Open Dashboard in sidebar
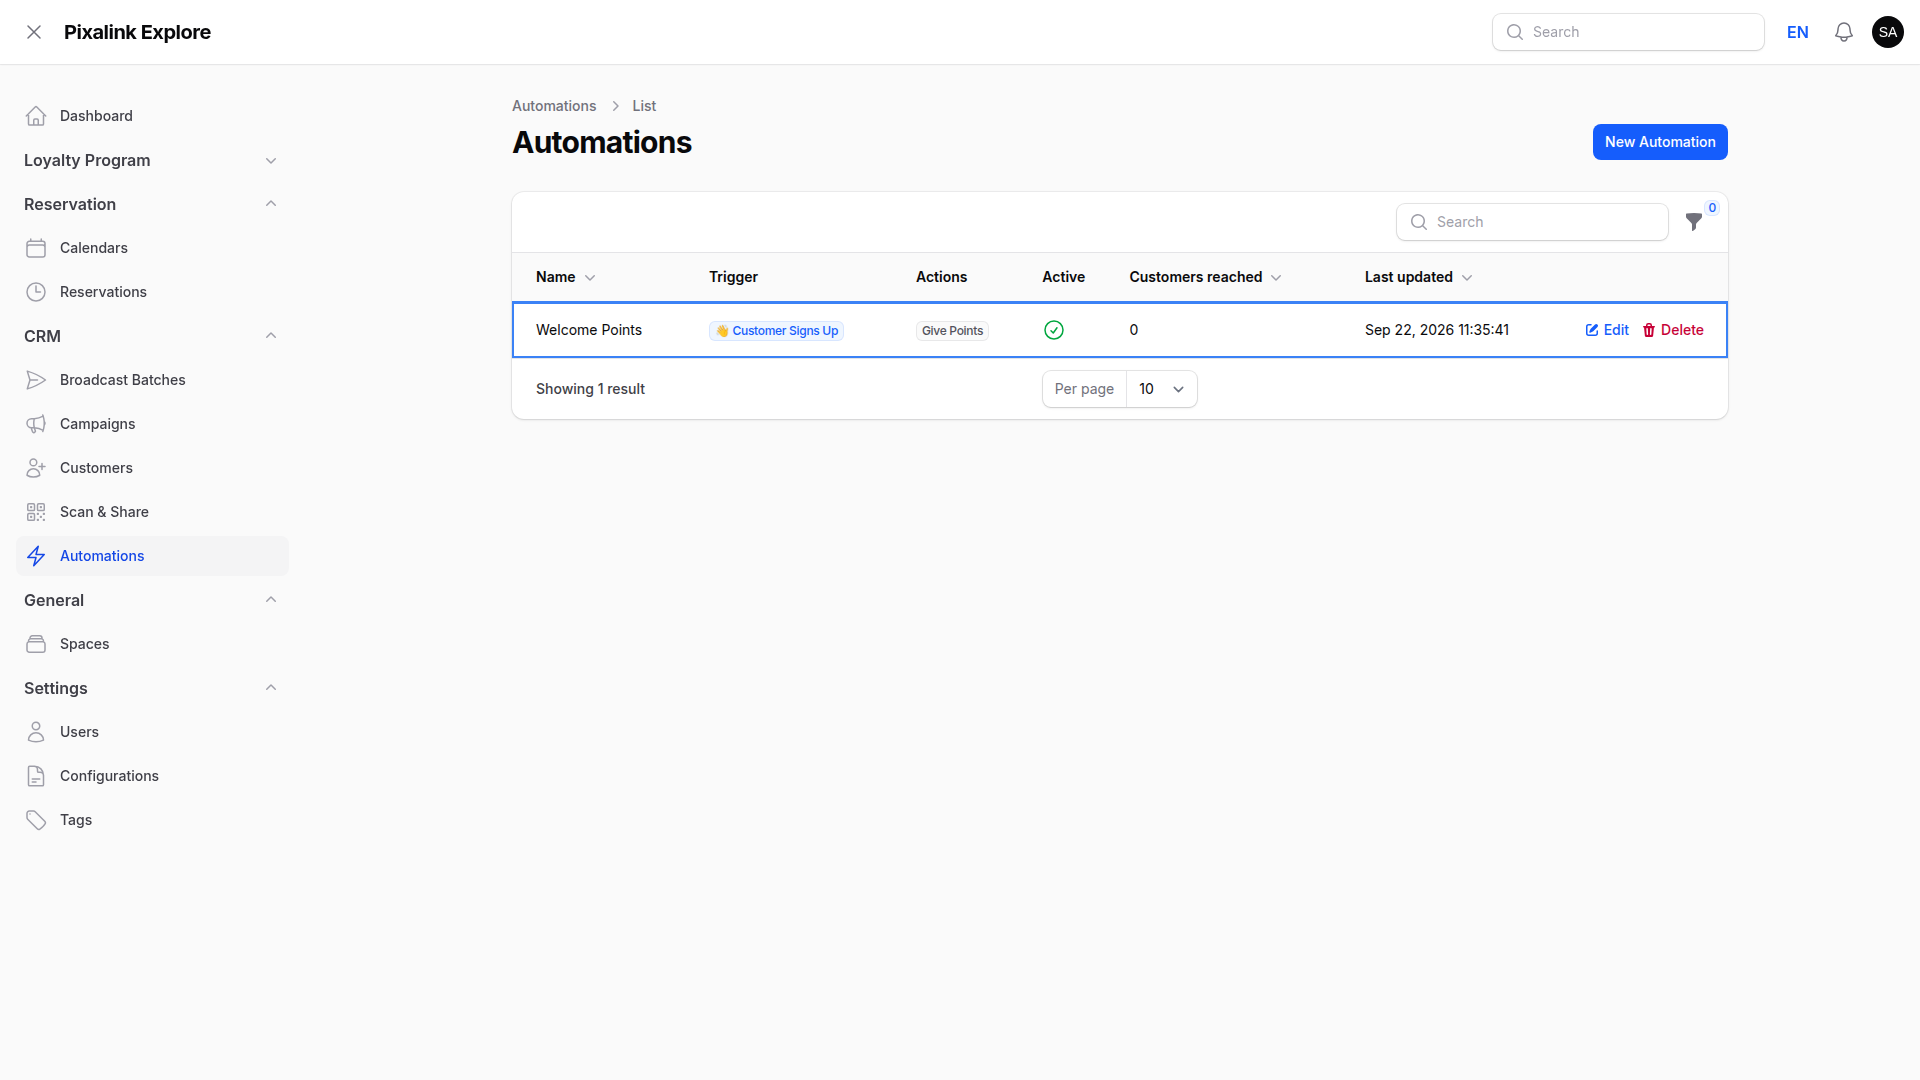Image resolution: width=1920 pixels, height=1080 pixels. [x=152, y=116]
